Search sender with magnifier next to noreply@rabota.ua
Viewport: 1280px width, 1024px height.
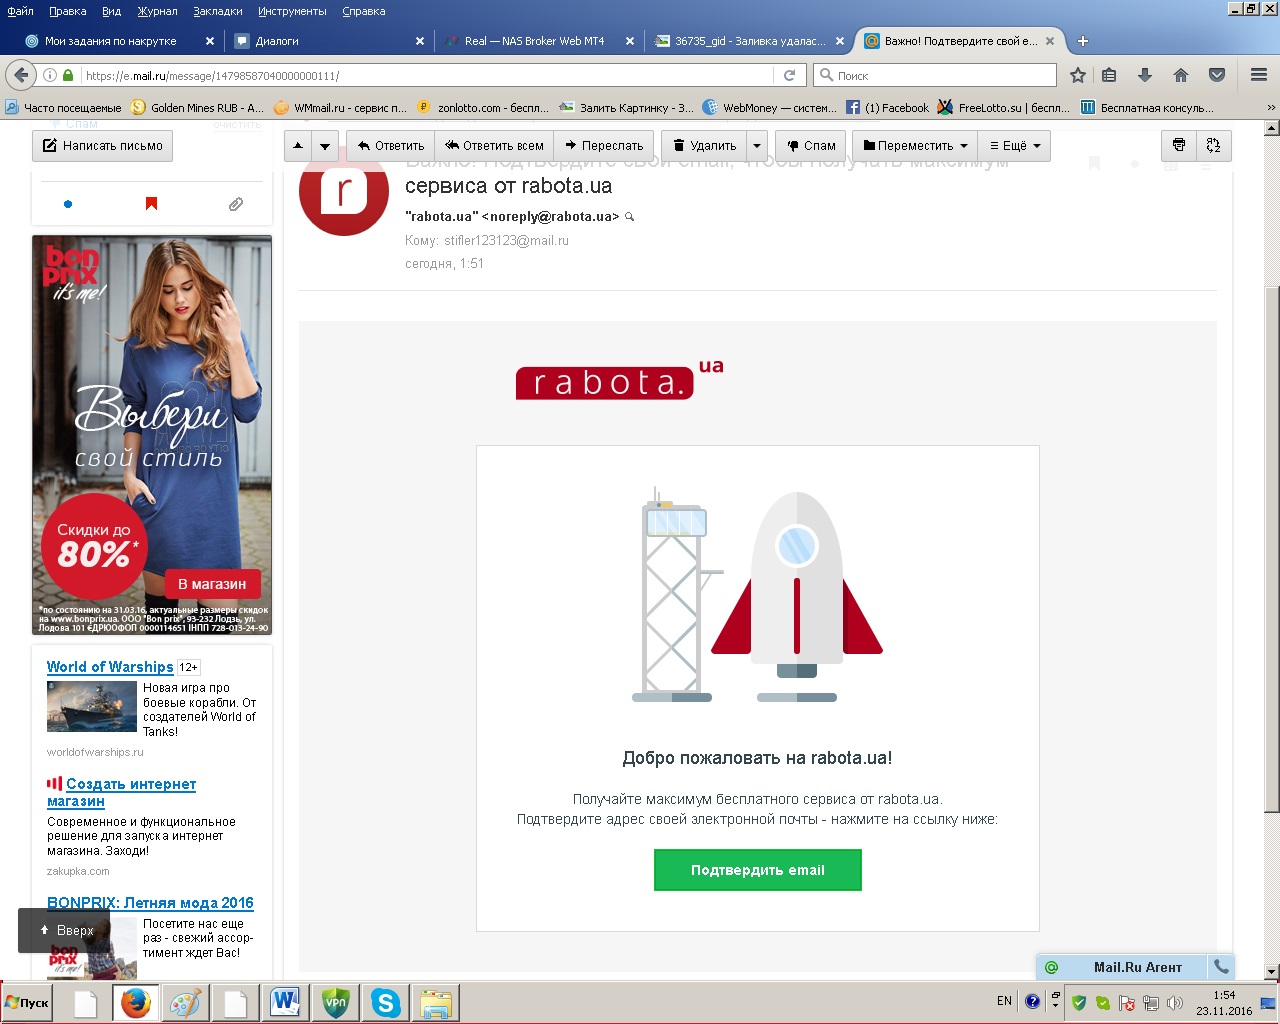tap(629, 217)
